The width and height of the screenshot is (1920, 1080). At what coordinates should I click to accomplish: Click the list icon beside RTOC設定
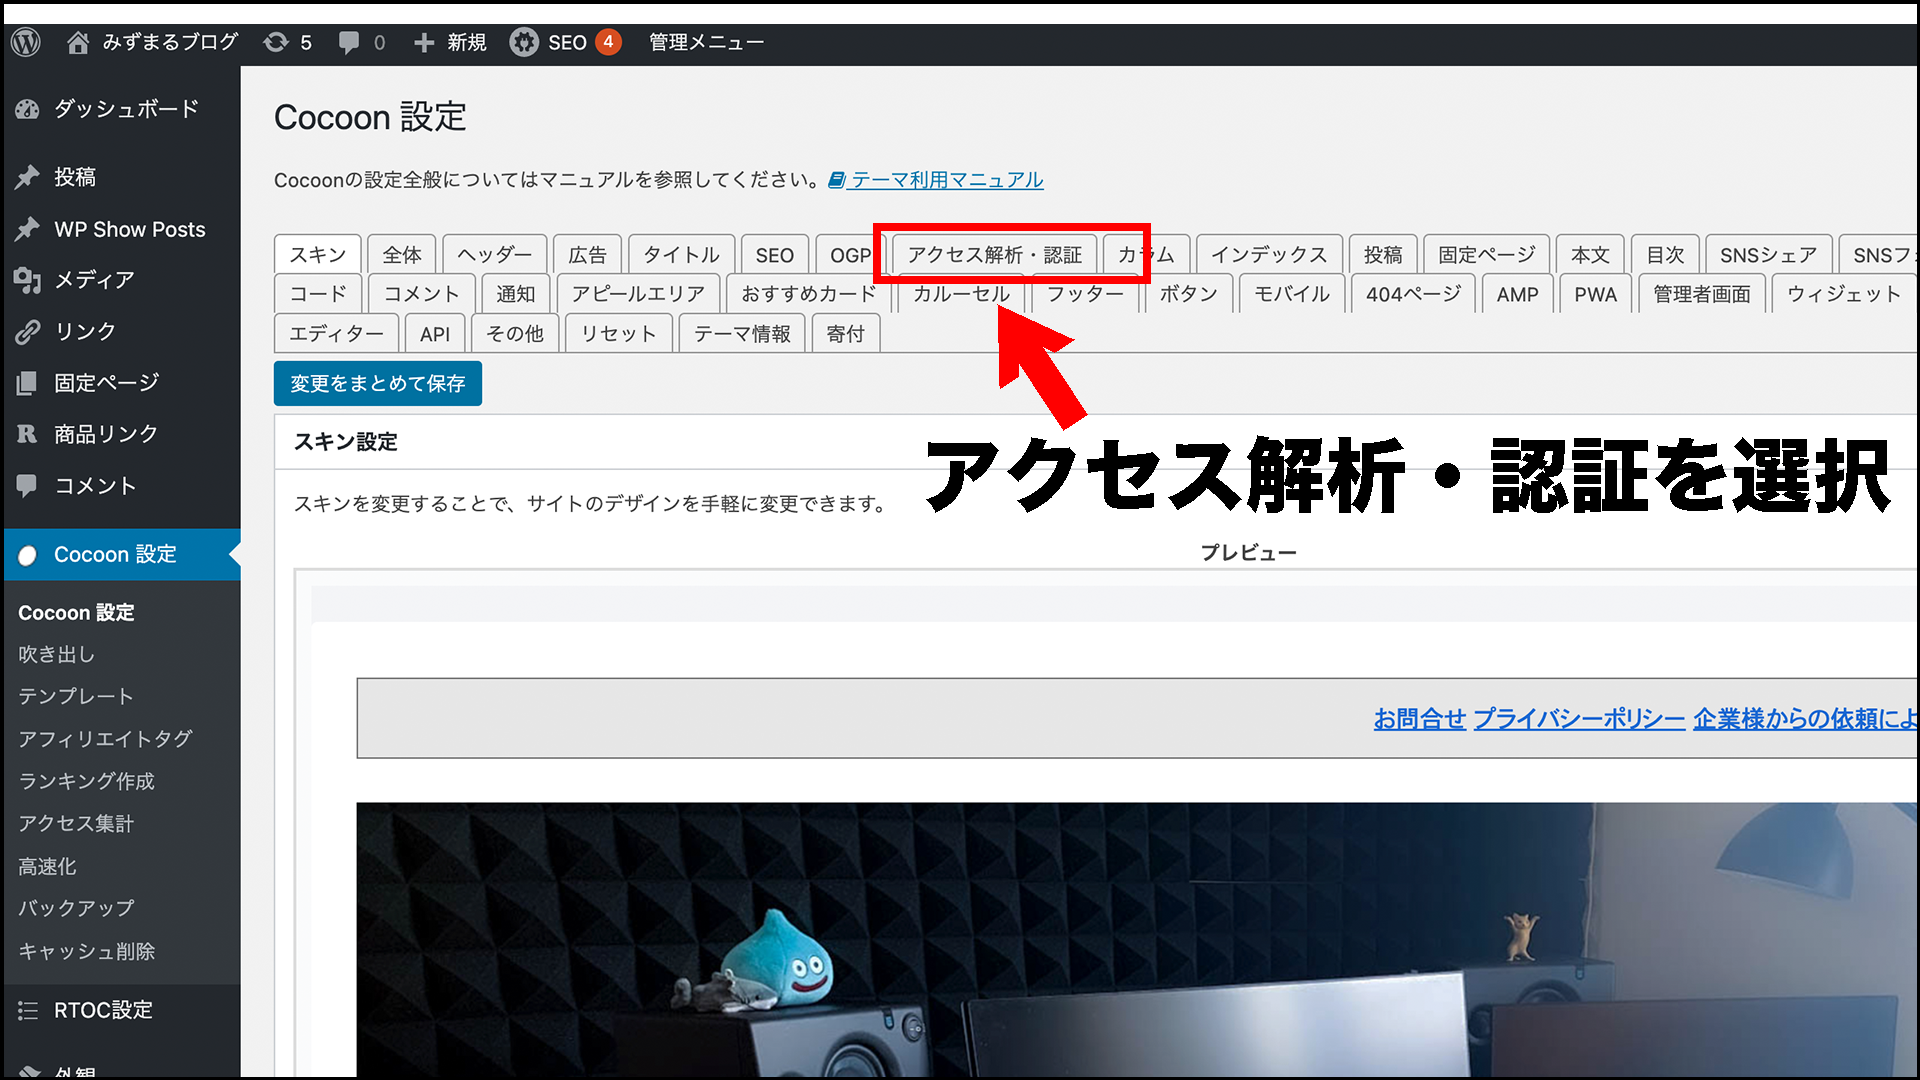28,1011
